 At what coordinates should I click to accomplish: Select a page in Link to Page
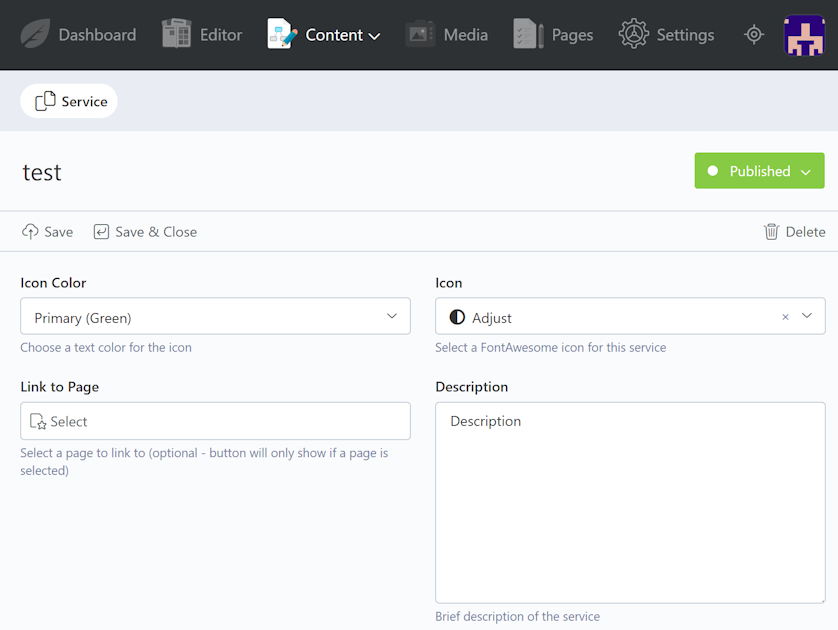[x=215, y=421]
